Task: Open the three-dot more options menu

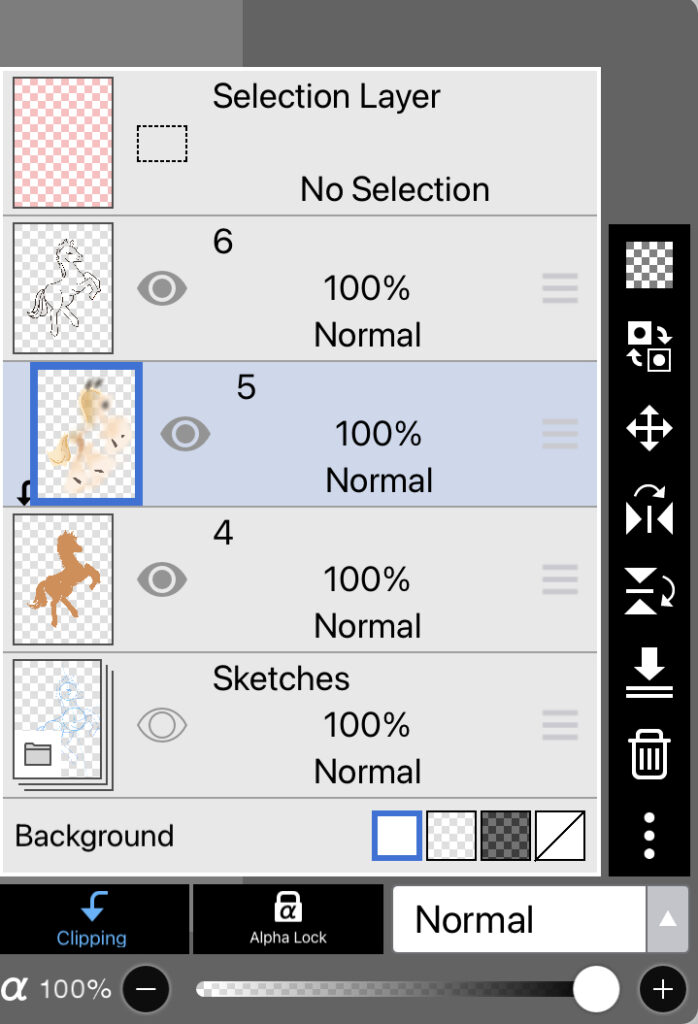Action: [649, 835]
